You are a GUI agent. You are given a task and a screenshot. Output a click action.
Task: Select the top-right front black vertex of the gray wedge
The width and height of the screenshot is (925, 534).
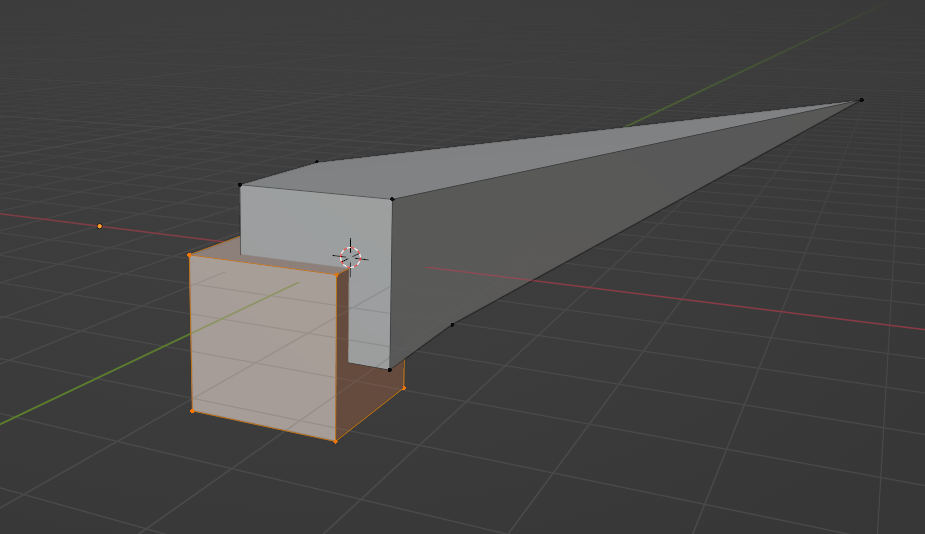392,199
